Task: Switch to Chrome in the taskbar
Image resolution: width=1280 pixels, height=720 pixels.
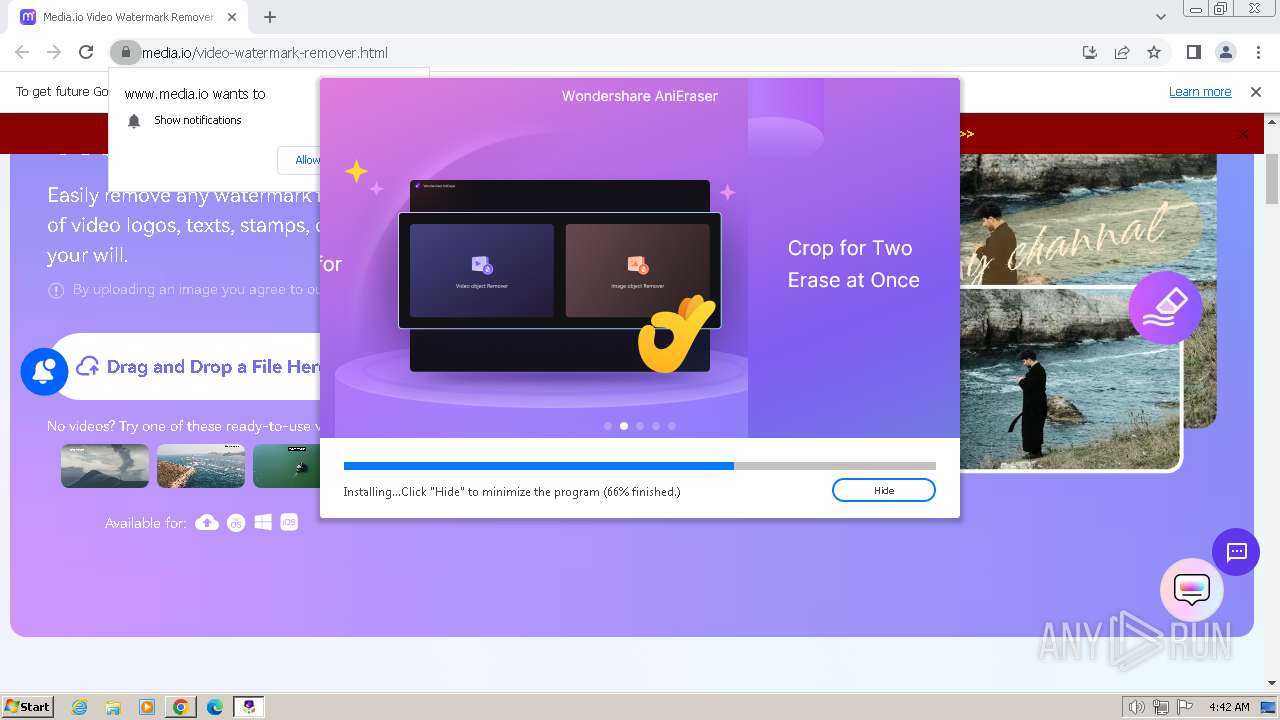Action: coord(181,707)
